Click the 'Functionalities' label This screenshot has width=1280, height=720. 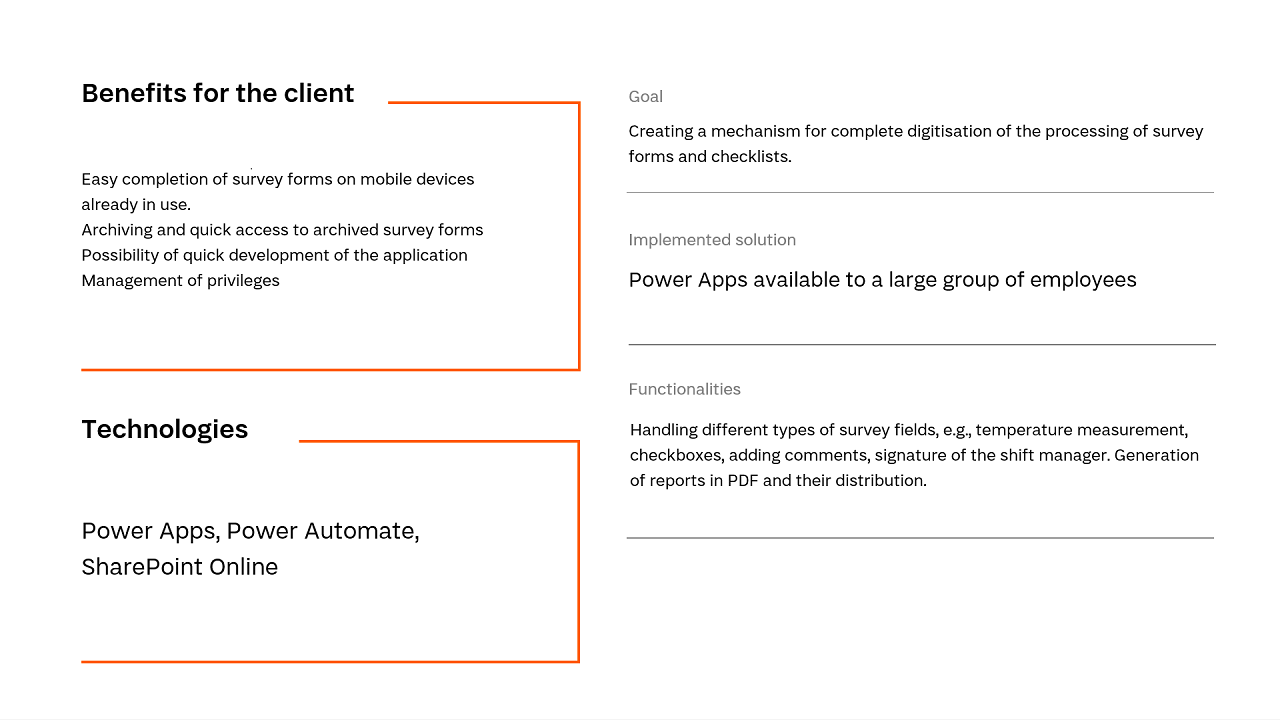685,389
